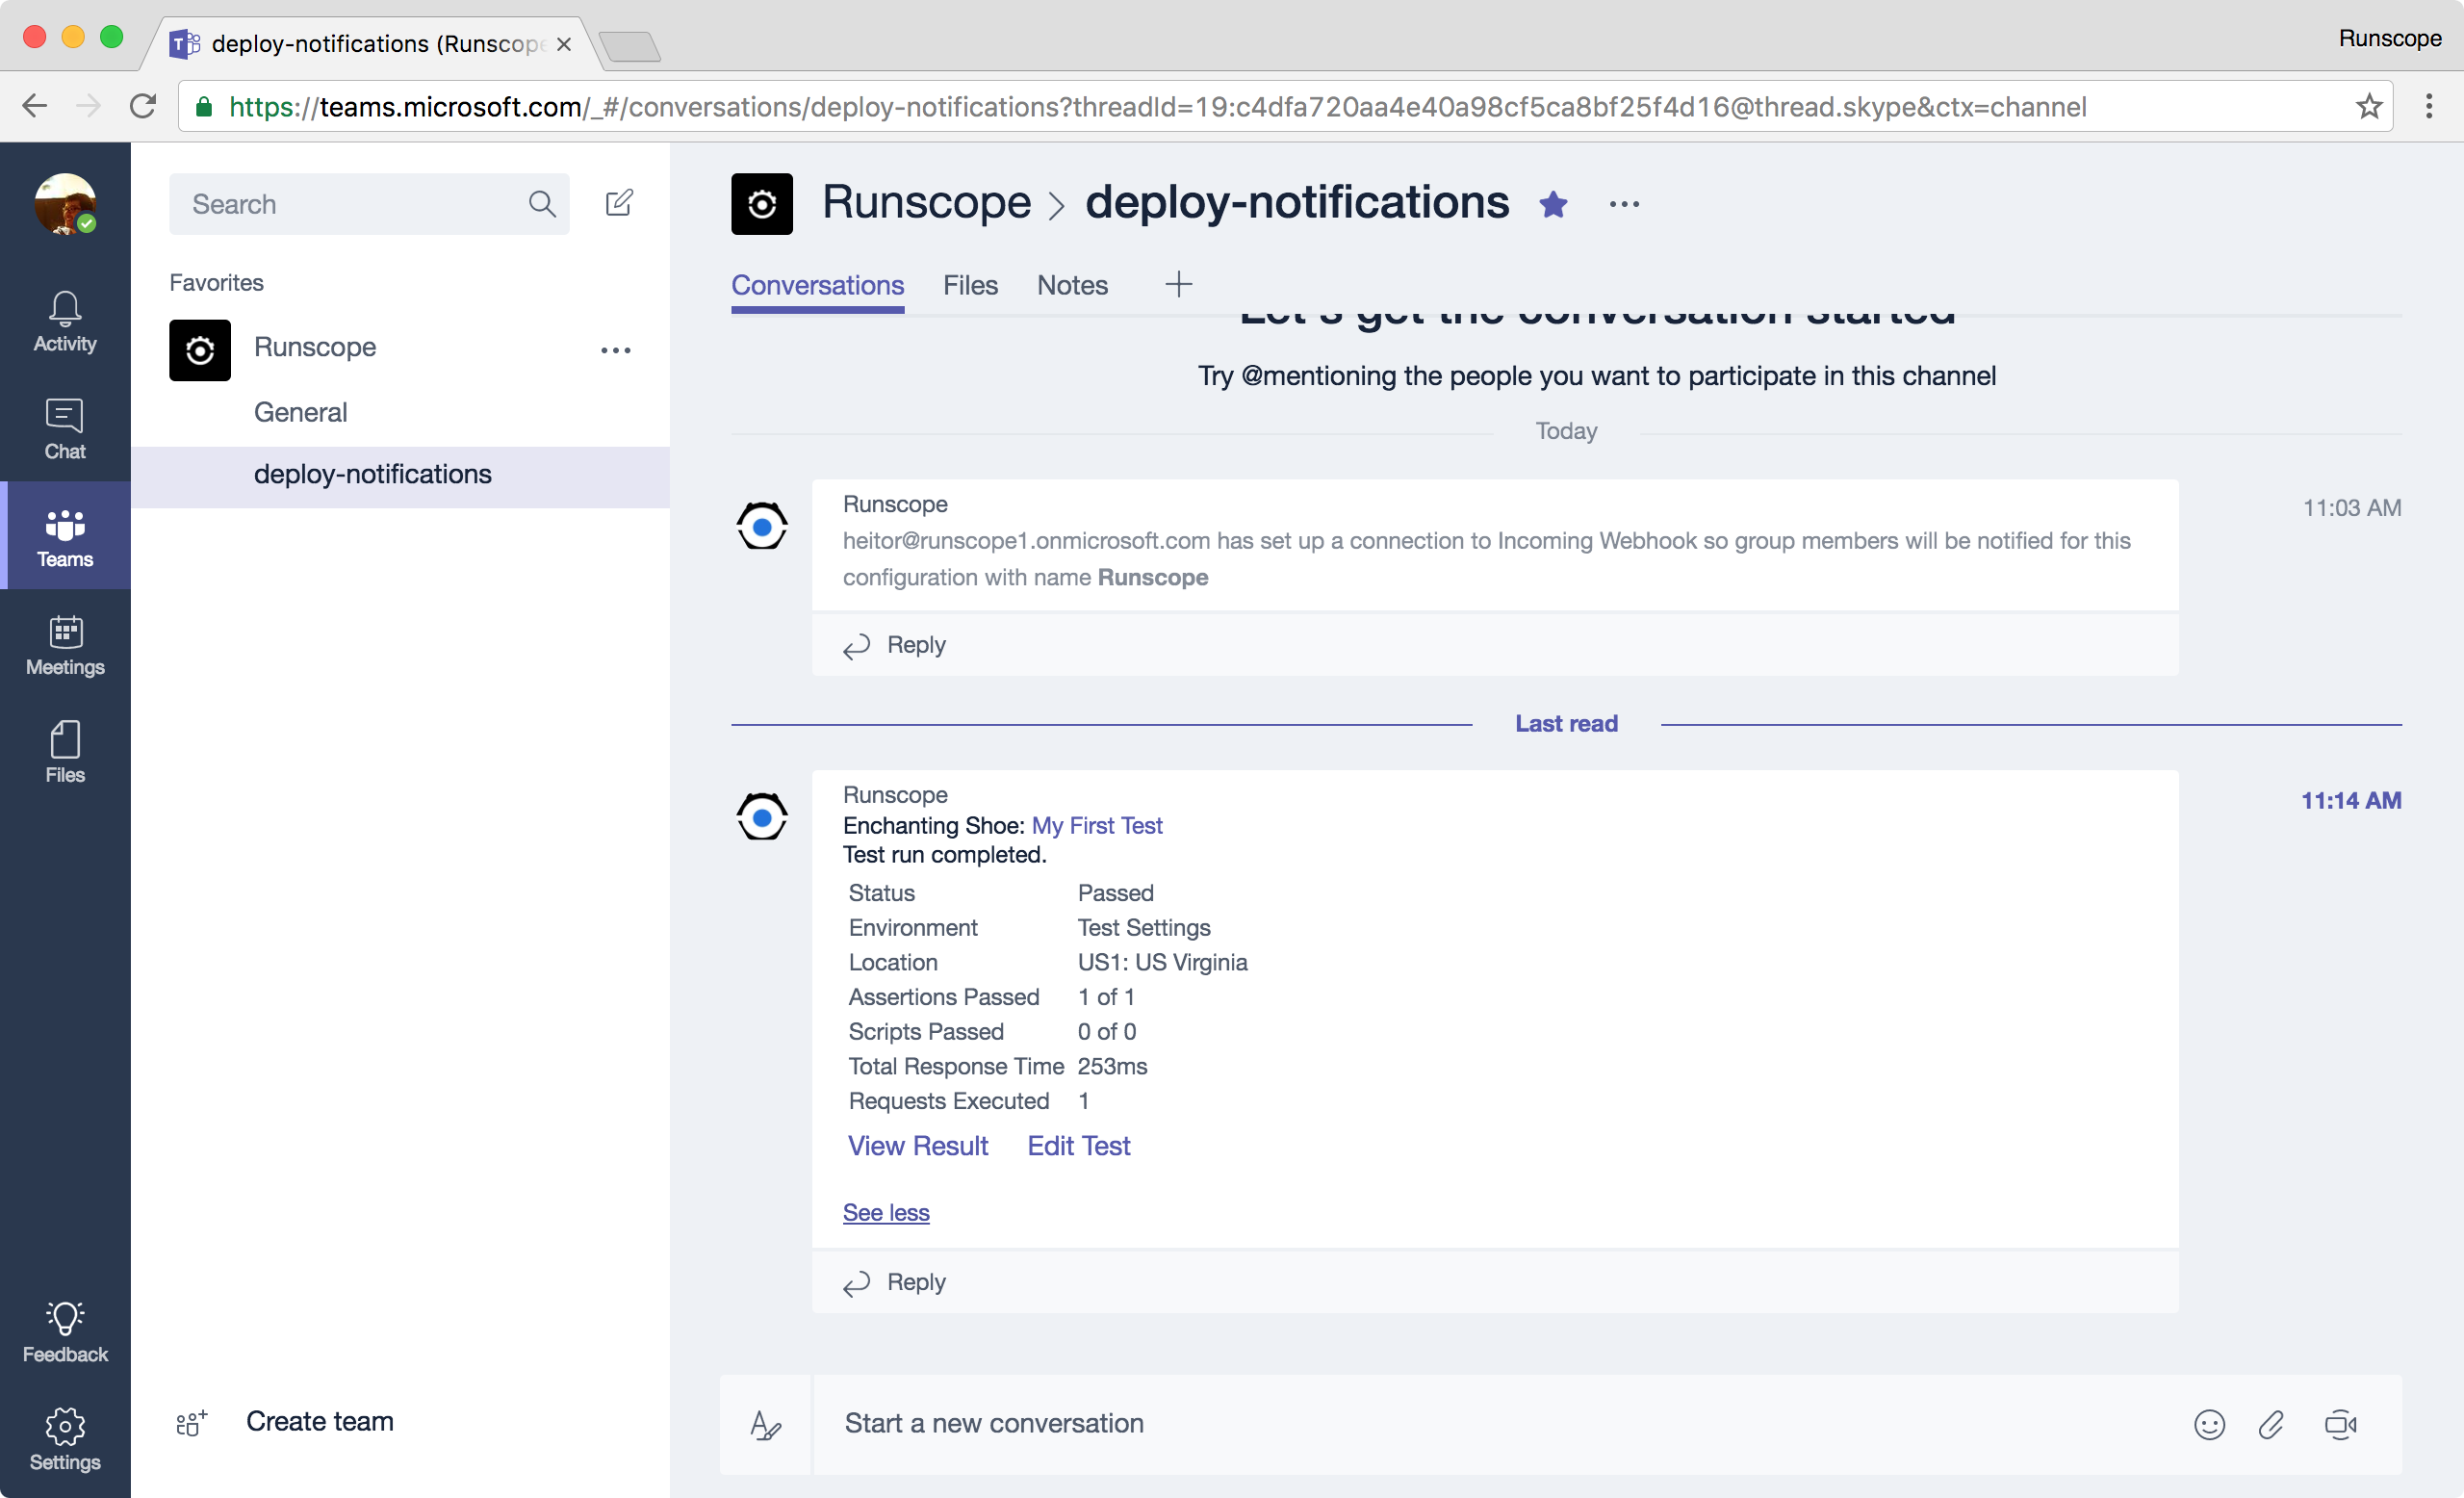Image resolution: width=2464 pixels, height=1498 pixels.
Task: Open the emoji picker
Action: coord(2209,1424)
